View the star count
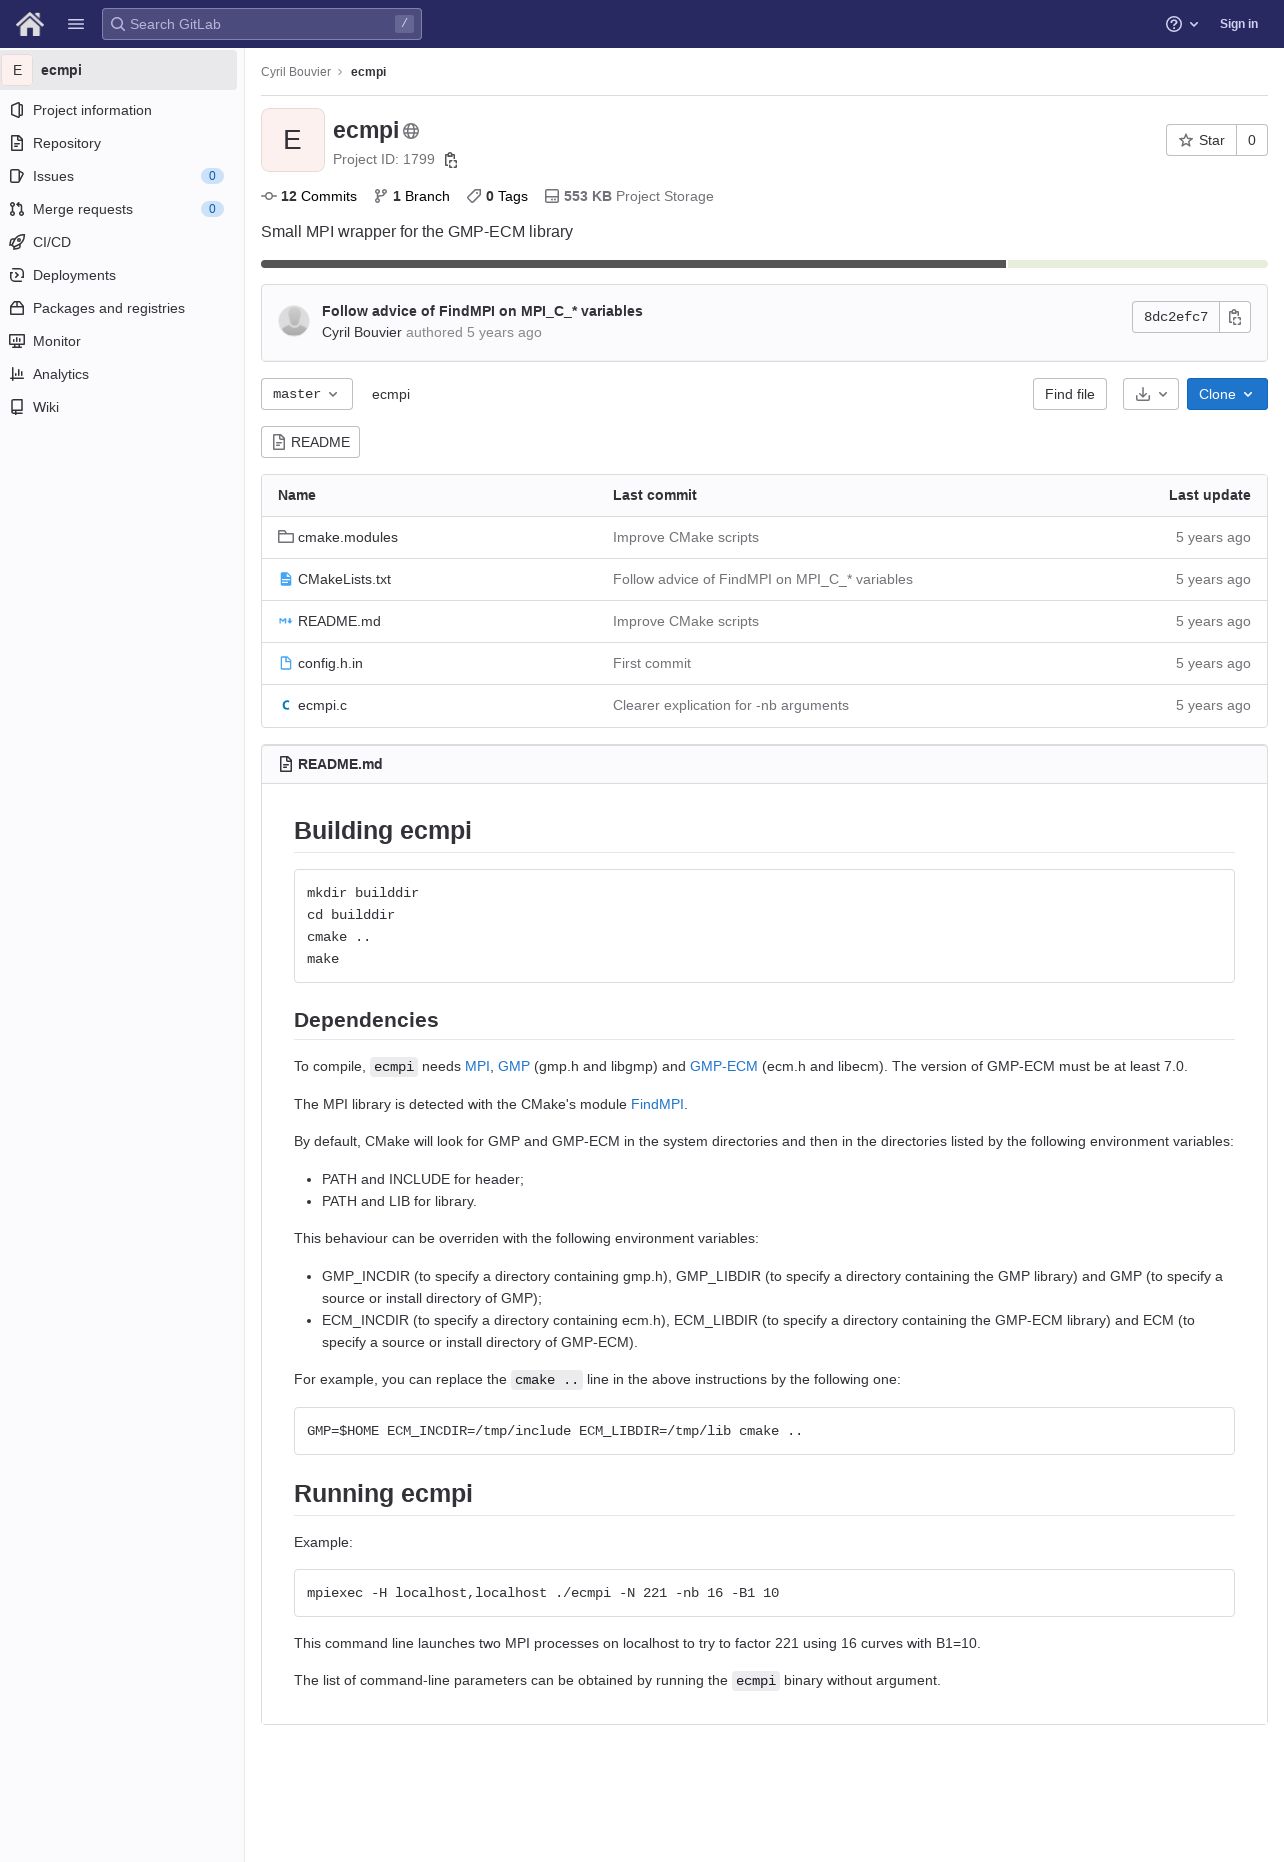The width and height of the screenshot is (1284, 1862). pos(1252,140)
